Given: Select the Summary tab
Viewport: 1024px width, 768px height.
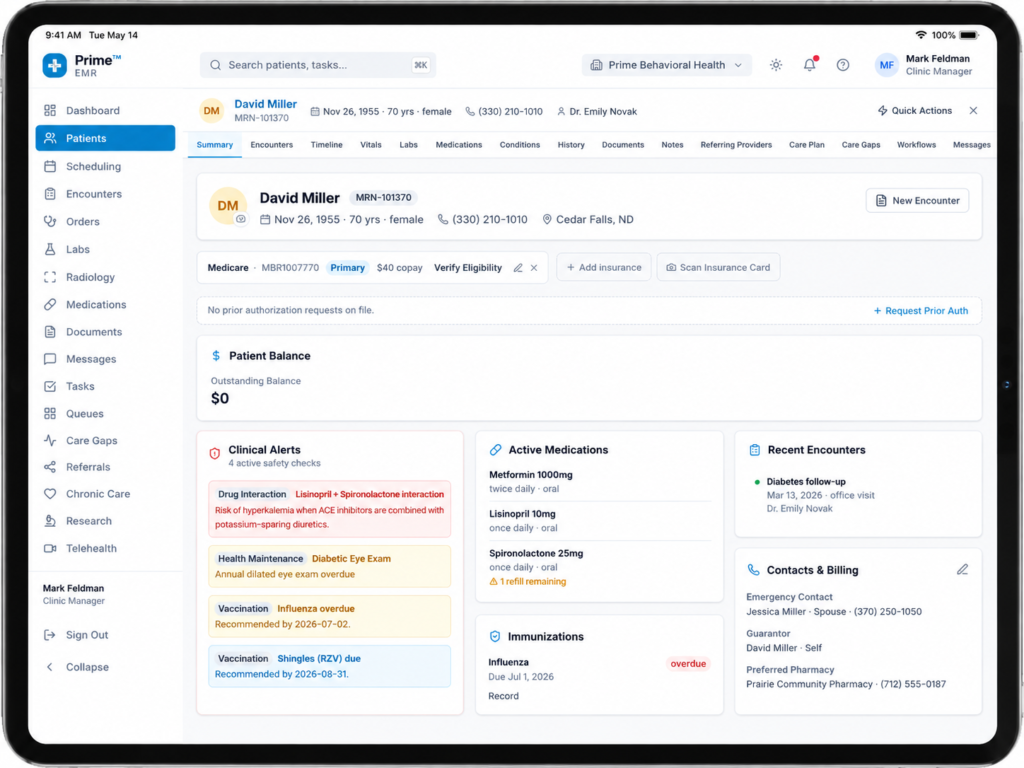Looking at the screenshot, I should (215, 145).
